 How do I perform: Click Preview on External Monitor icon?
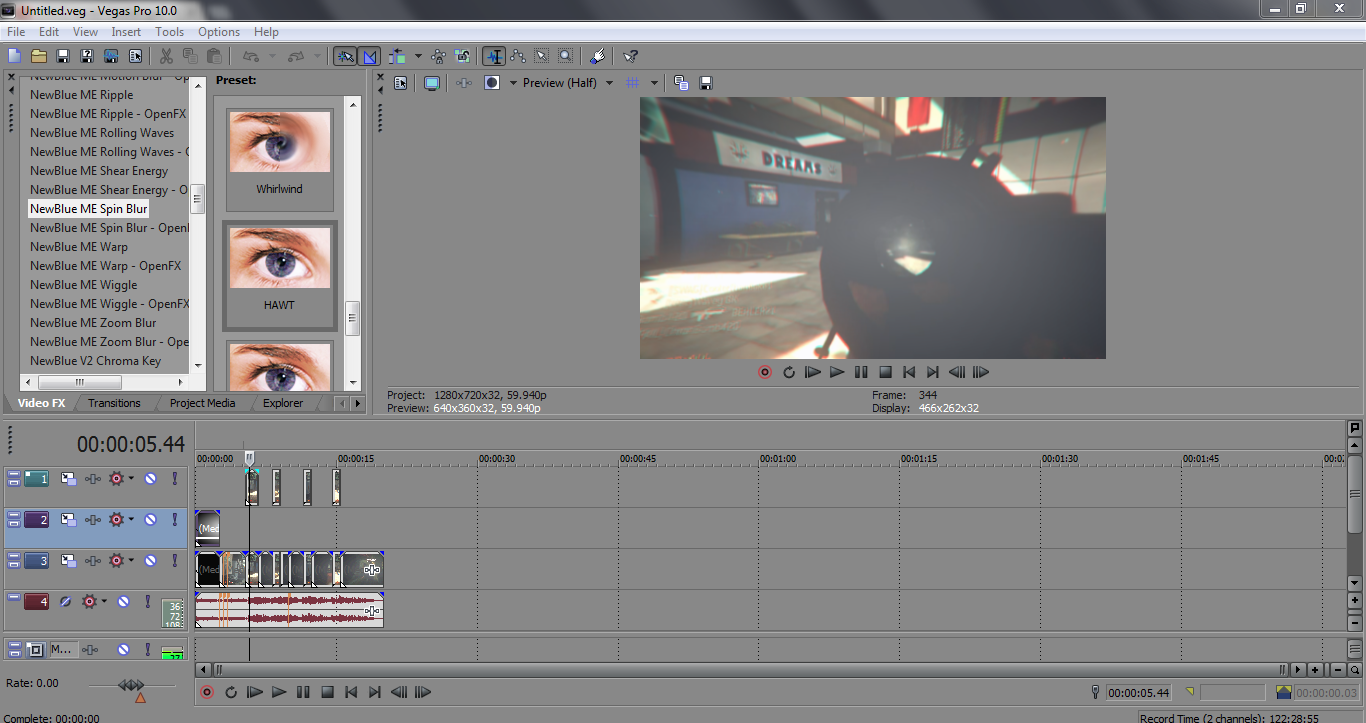tap(431, 83)
